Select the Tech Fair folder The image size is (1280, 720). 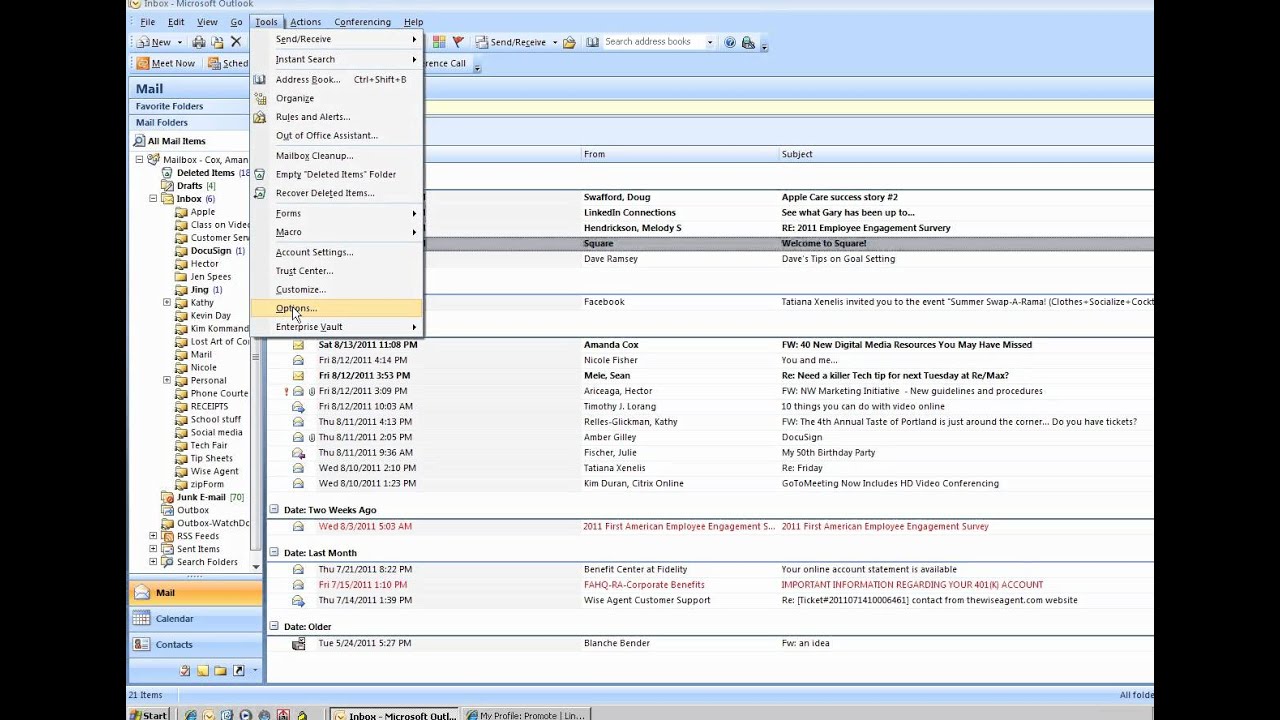tap(209, 445)
